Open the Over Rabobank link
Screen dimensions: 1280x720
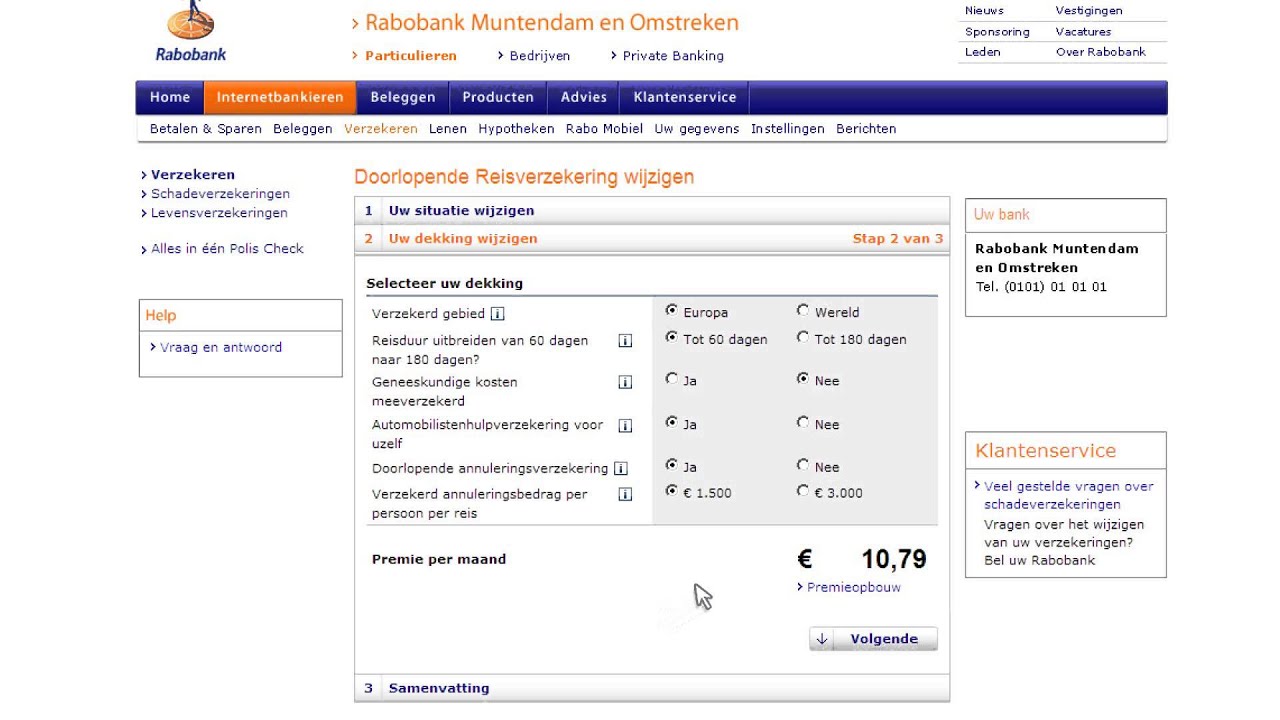tap(1101, 52)
